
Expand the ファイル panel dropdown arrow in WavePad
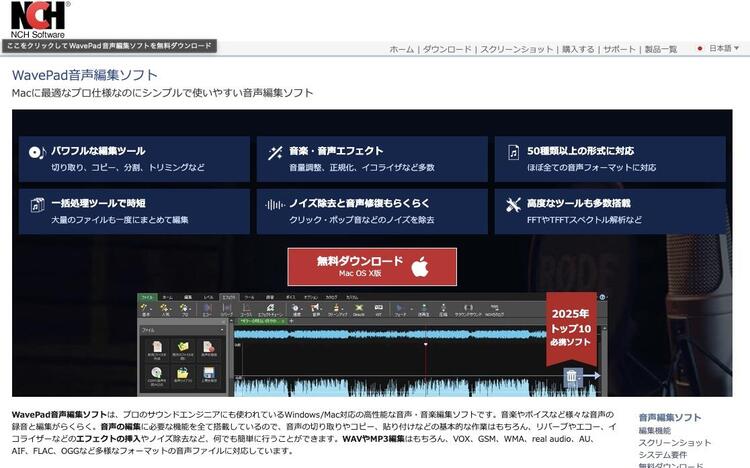(222, 330)
